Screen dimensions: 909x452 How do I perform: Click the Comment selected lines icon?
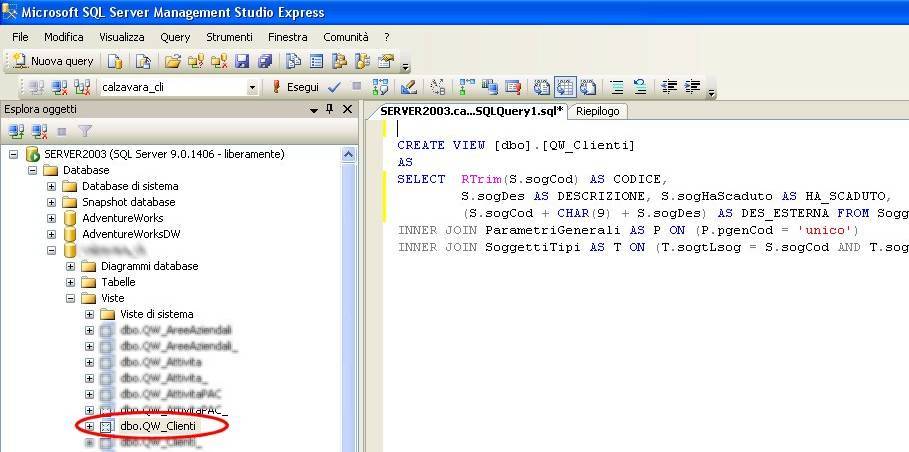click(x=617, y=87)
